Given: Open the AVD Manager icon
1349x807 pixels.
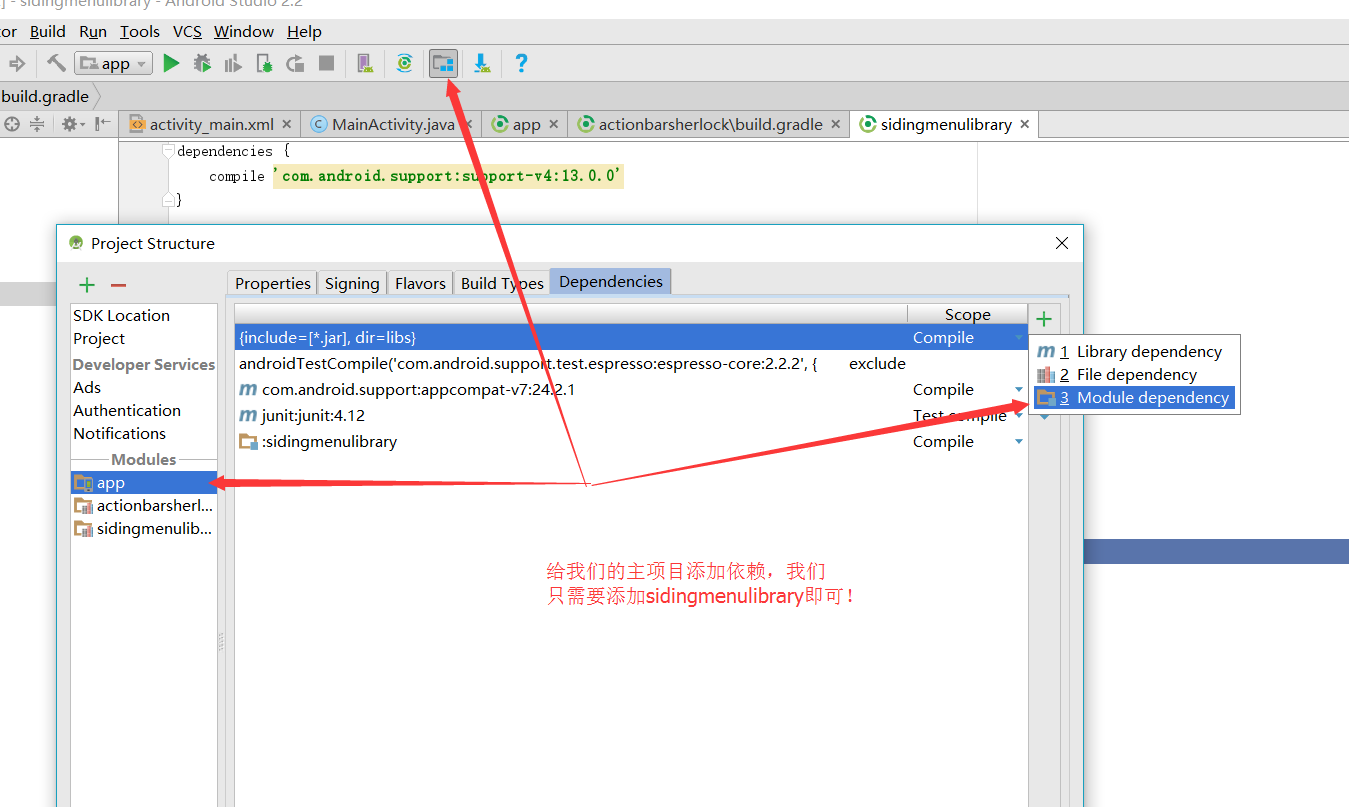Looking at the screenshot, I should (x=365, y=63).
